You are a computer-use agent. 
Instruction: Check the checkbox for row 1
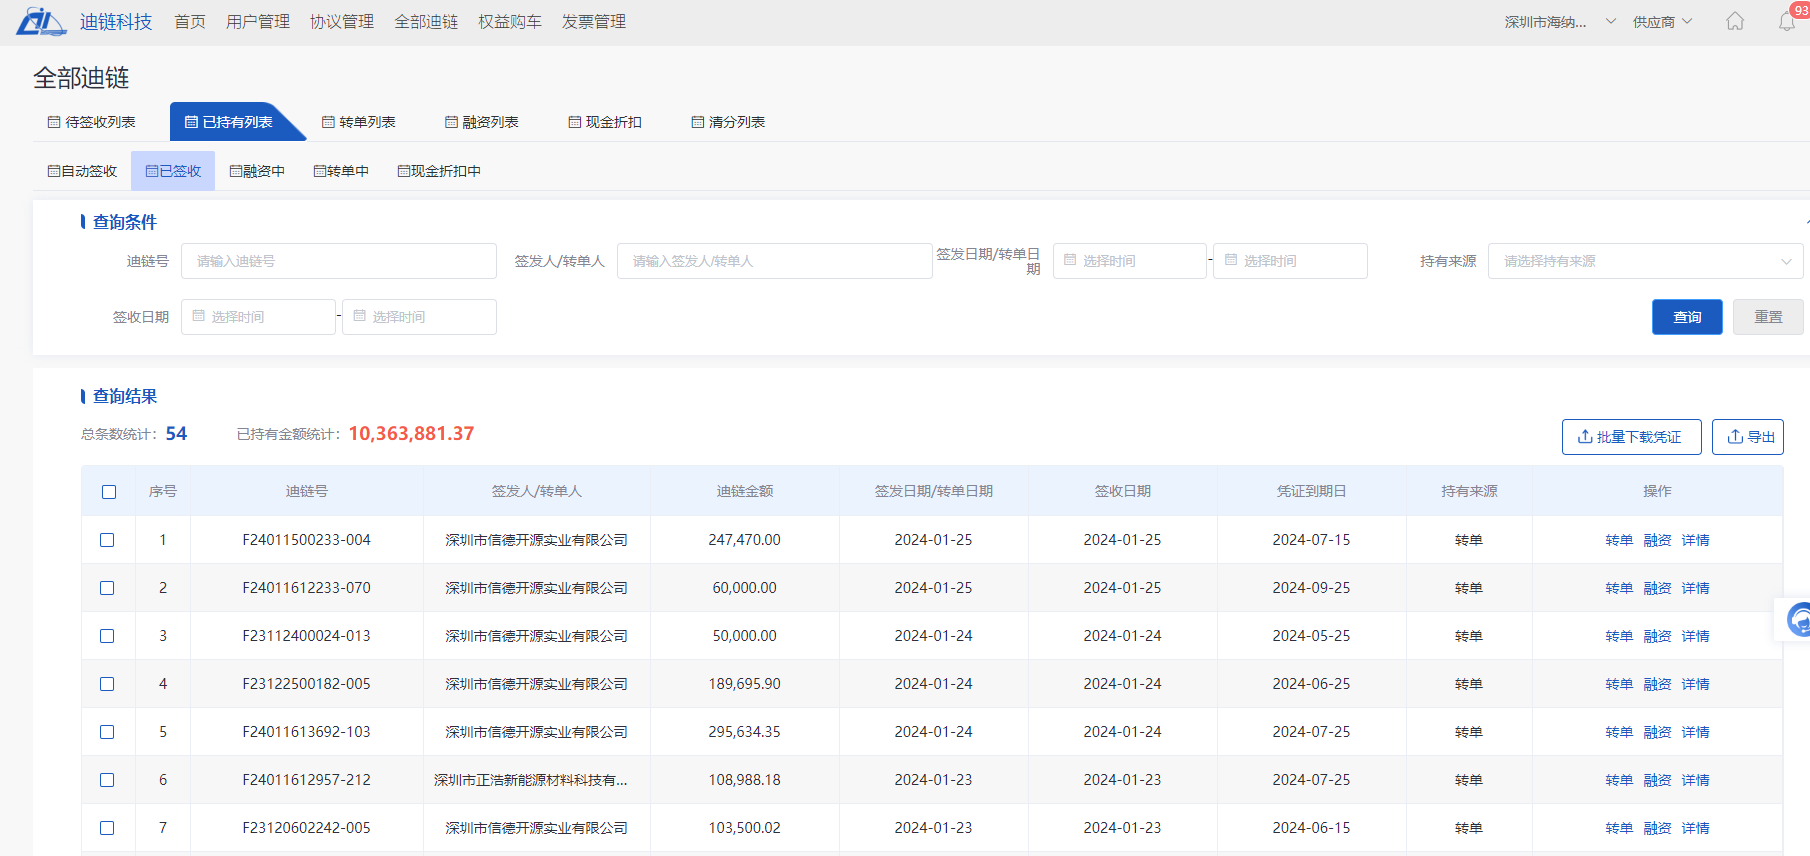point(107,540)
